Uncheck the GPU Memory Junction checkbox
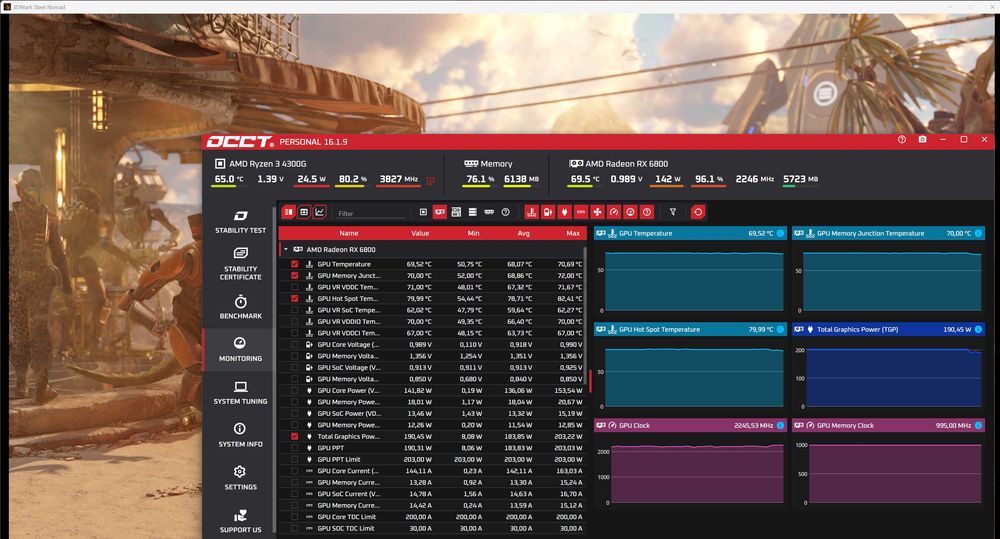Image resolution: width=1000 pixels, height=539 pixels. pos(295,276)
